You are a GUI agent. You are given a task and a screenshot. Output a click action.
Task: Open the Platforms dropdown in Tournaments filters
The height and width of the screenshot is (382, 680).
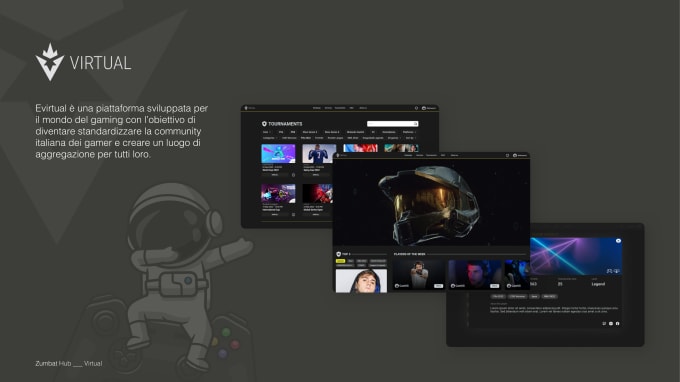pyautogui.click(x=409, y=132)
